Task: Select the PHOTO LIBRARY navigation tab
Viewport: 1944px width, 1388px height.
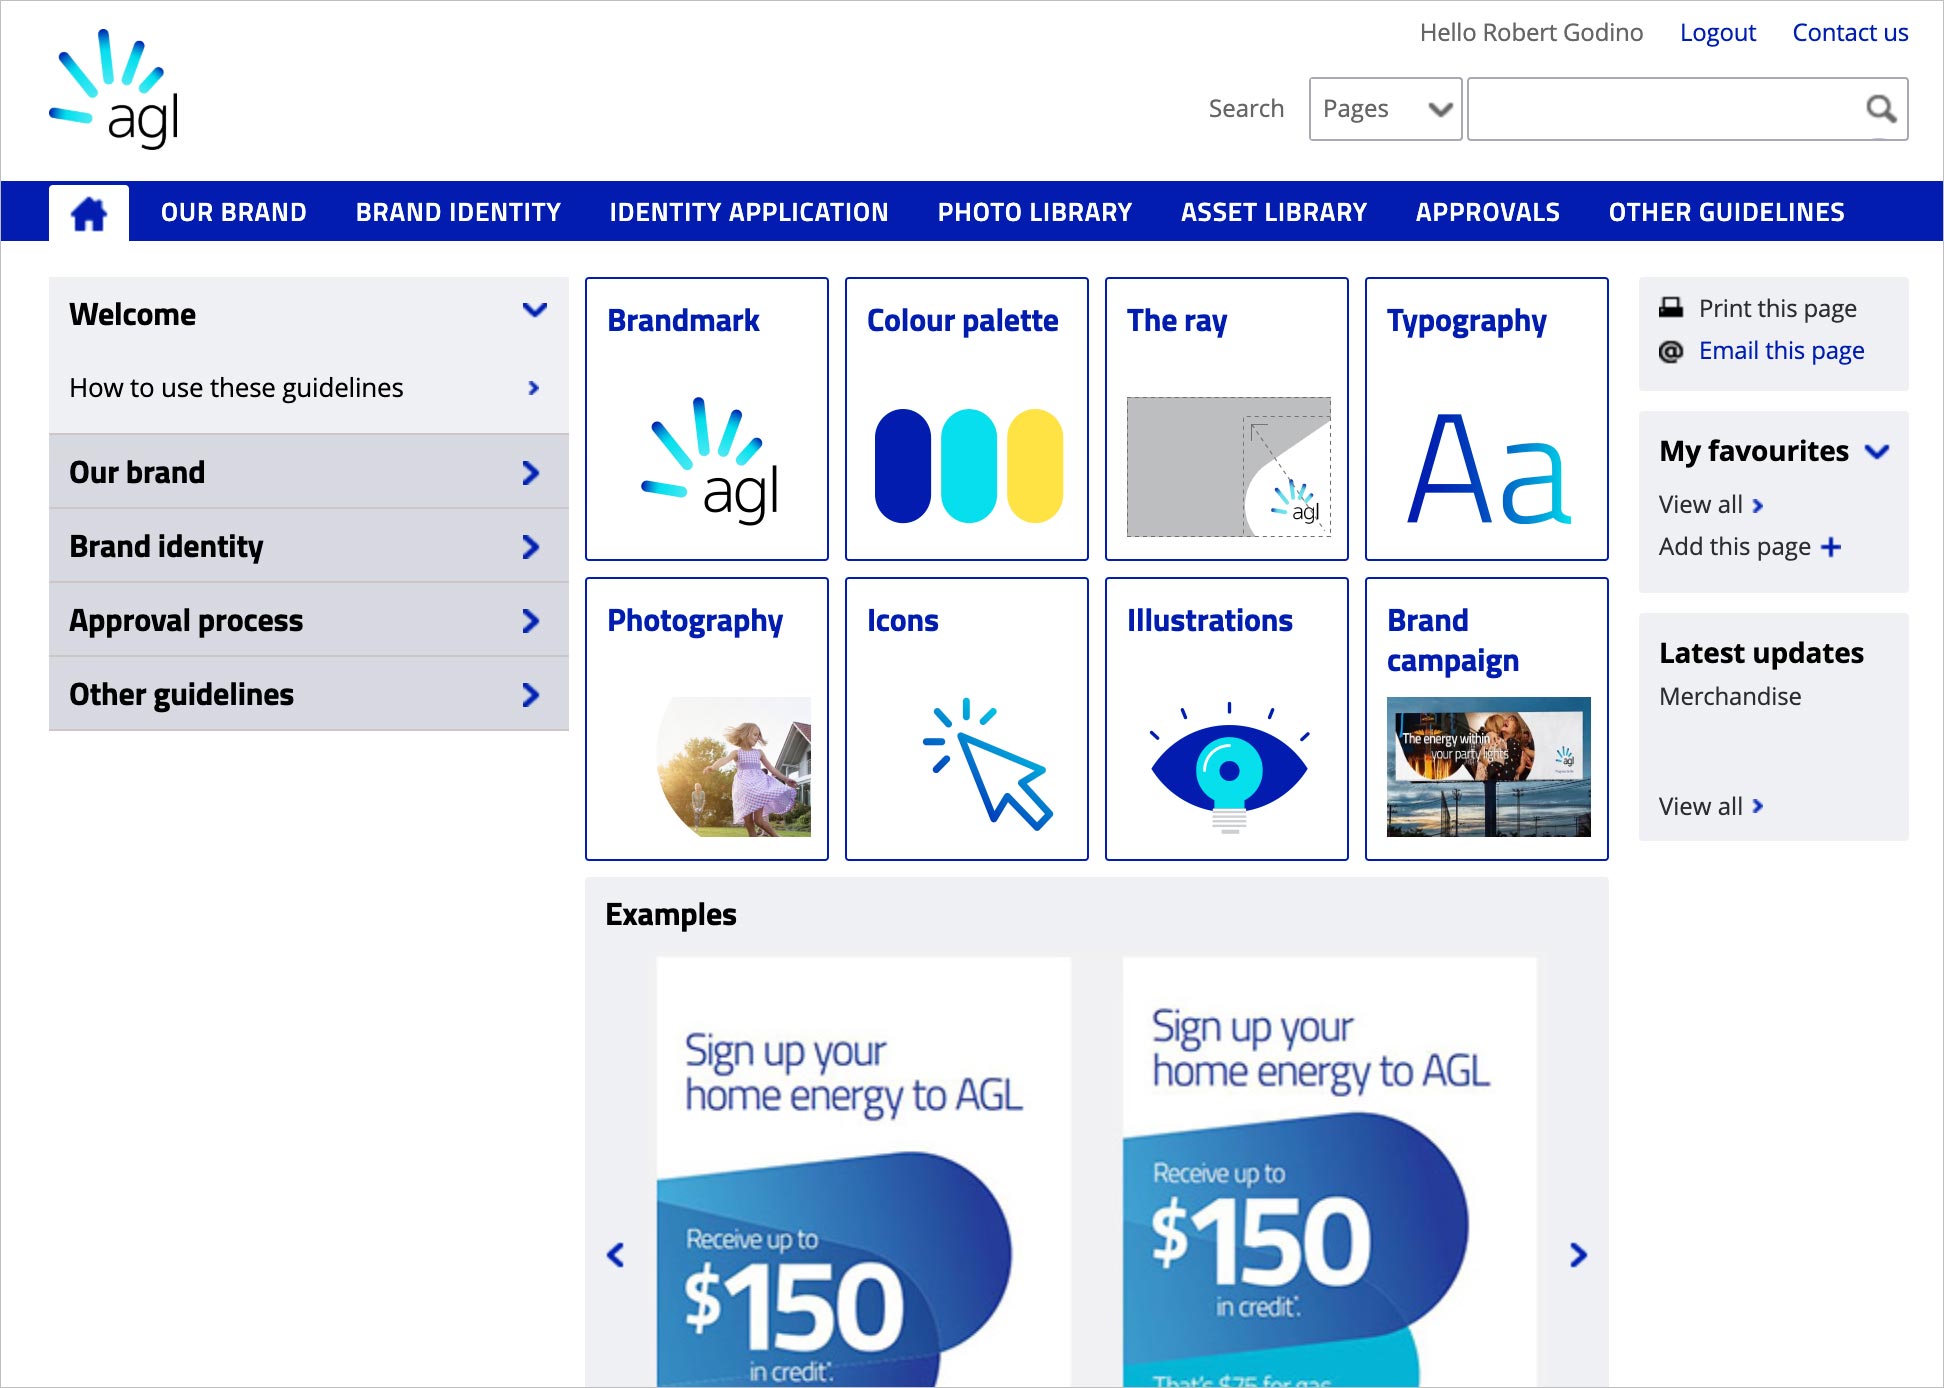Action: pos(1035,209)
